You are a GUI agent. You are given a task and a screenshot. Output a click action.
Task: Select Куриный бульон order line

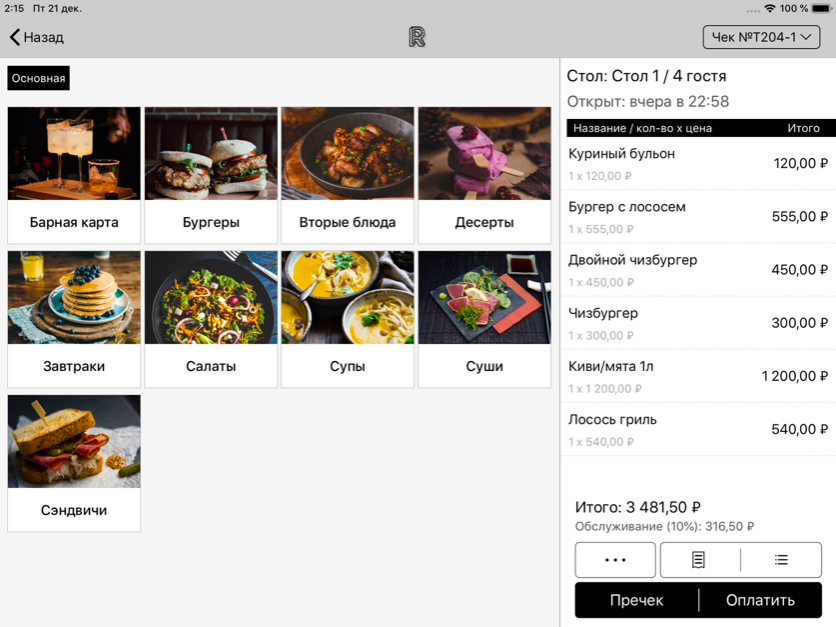697,164
